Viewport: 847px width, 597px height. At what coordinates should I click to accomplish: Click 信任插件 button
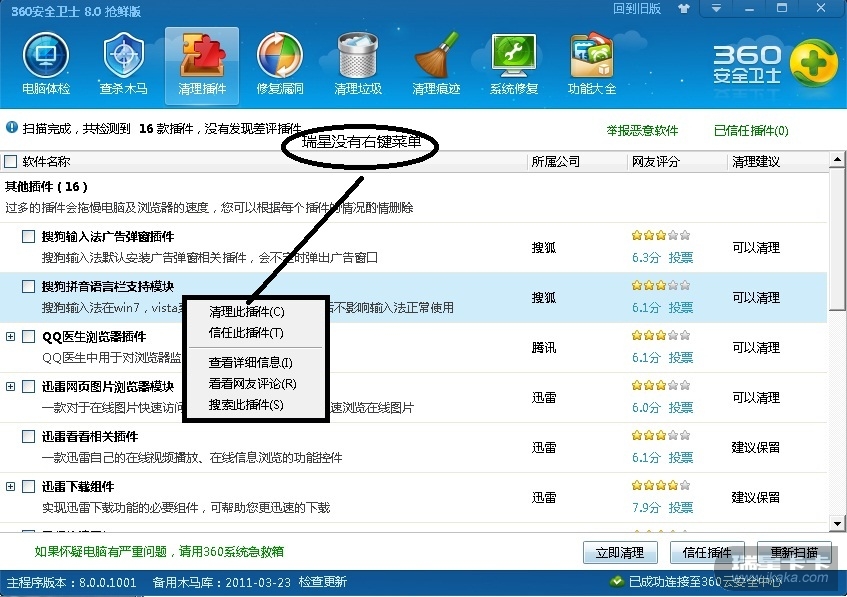pyautogui.click(x=707, y=553)
